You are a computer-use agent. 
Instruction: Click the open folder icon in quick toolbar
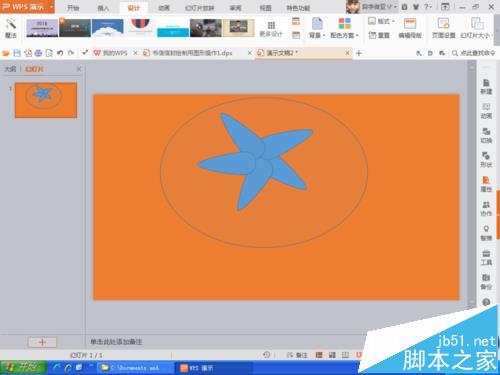click(x=6, y=53)
